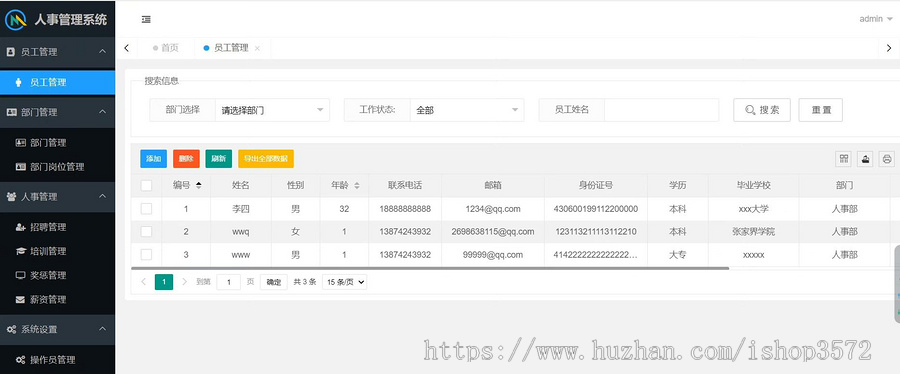Open 部门管理 submenu item

pyautogui.click(x=57, y=143)
